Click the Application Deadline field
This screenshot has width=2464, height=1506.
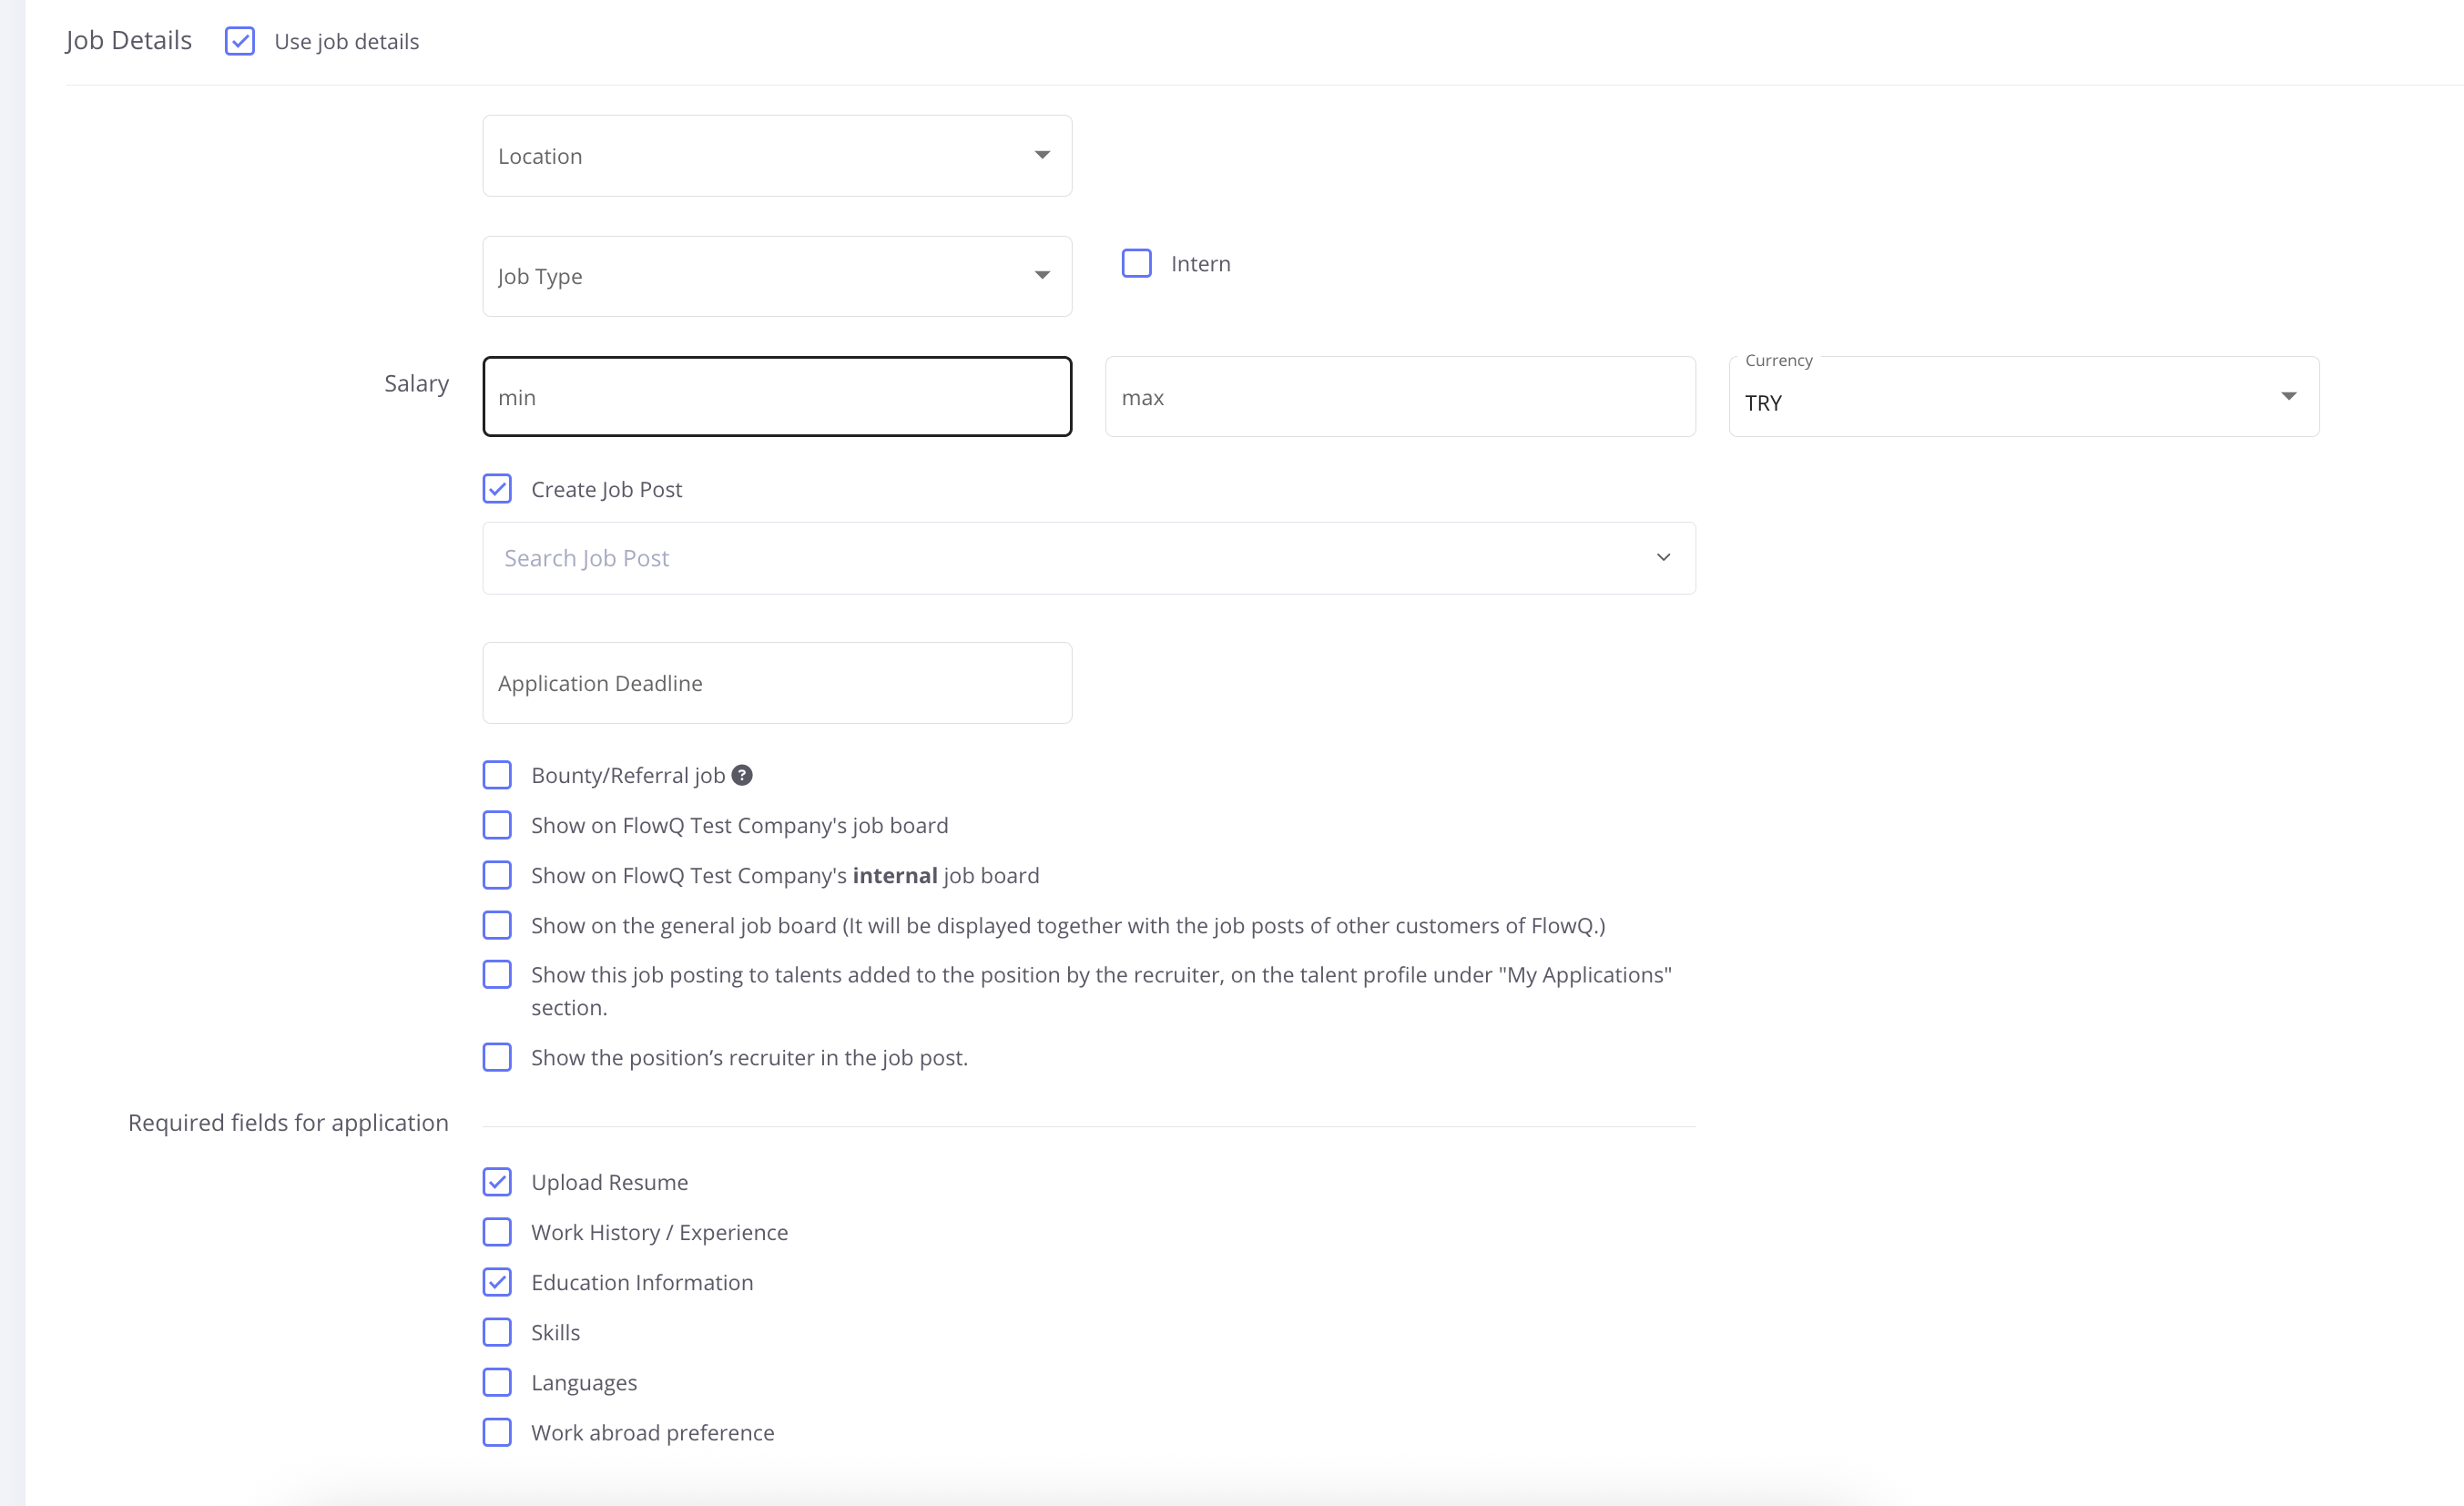pos(777,683)
